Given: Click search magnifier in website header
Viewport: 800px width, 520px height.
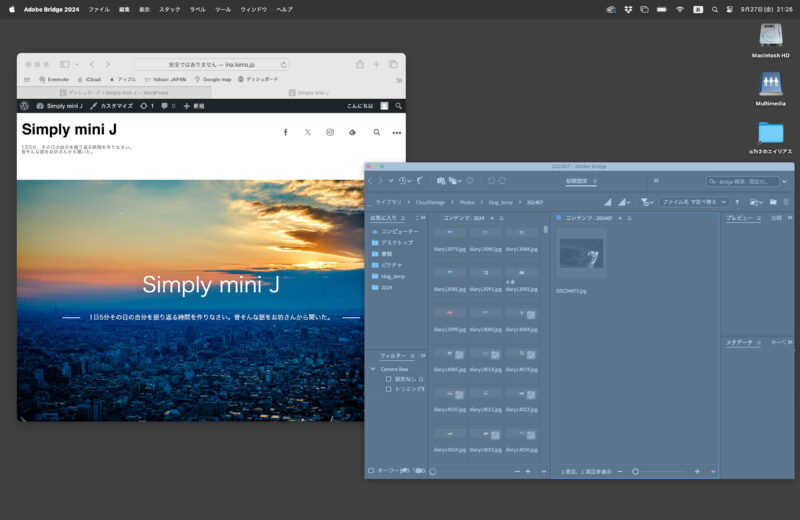Looking at the screenshot, I should coord(377,132).
